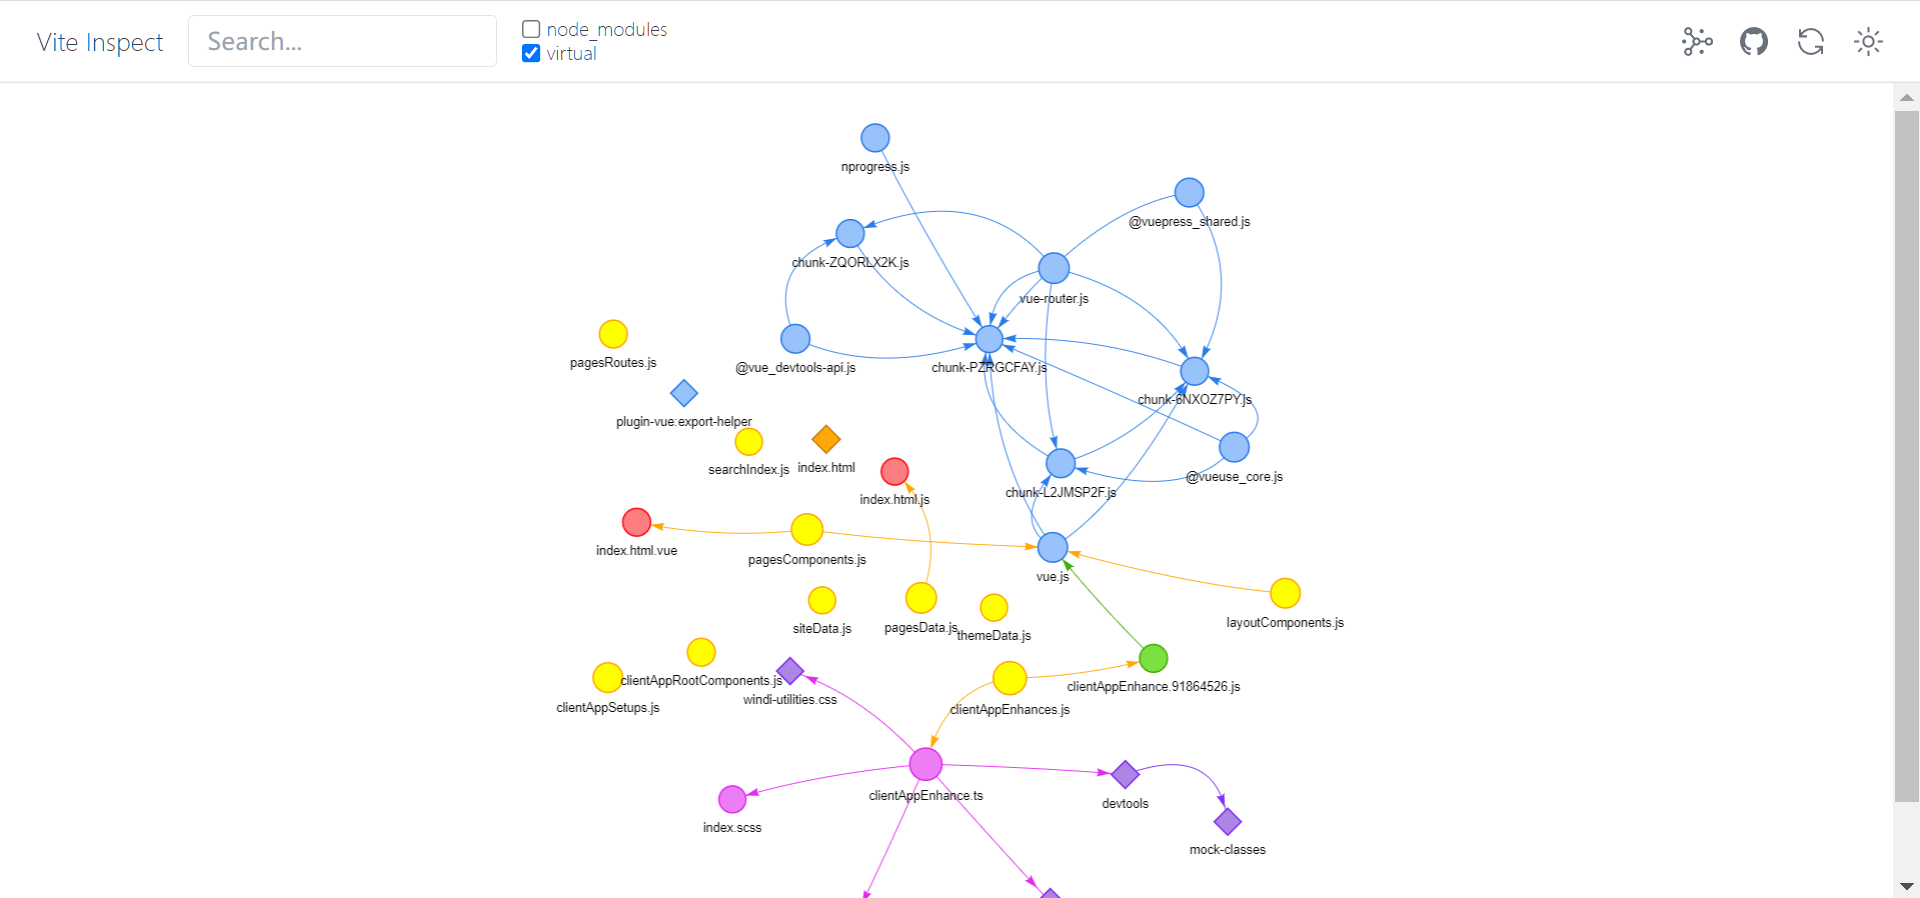1920x898 pixels.
Task: Select the red index.html.js node
Action: point(895,471)
